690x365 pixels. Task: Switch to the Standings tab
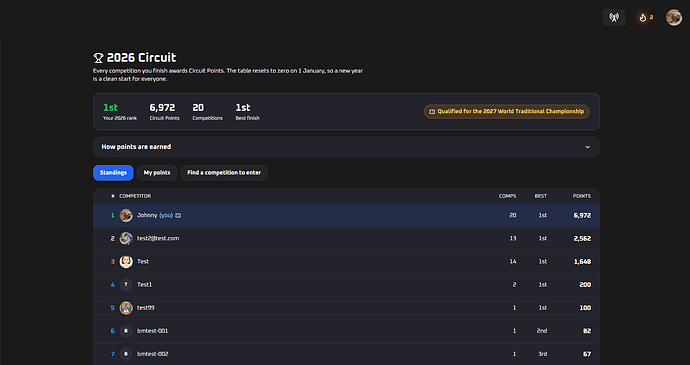(x=113, y=173)
